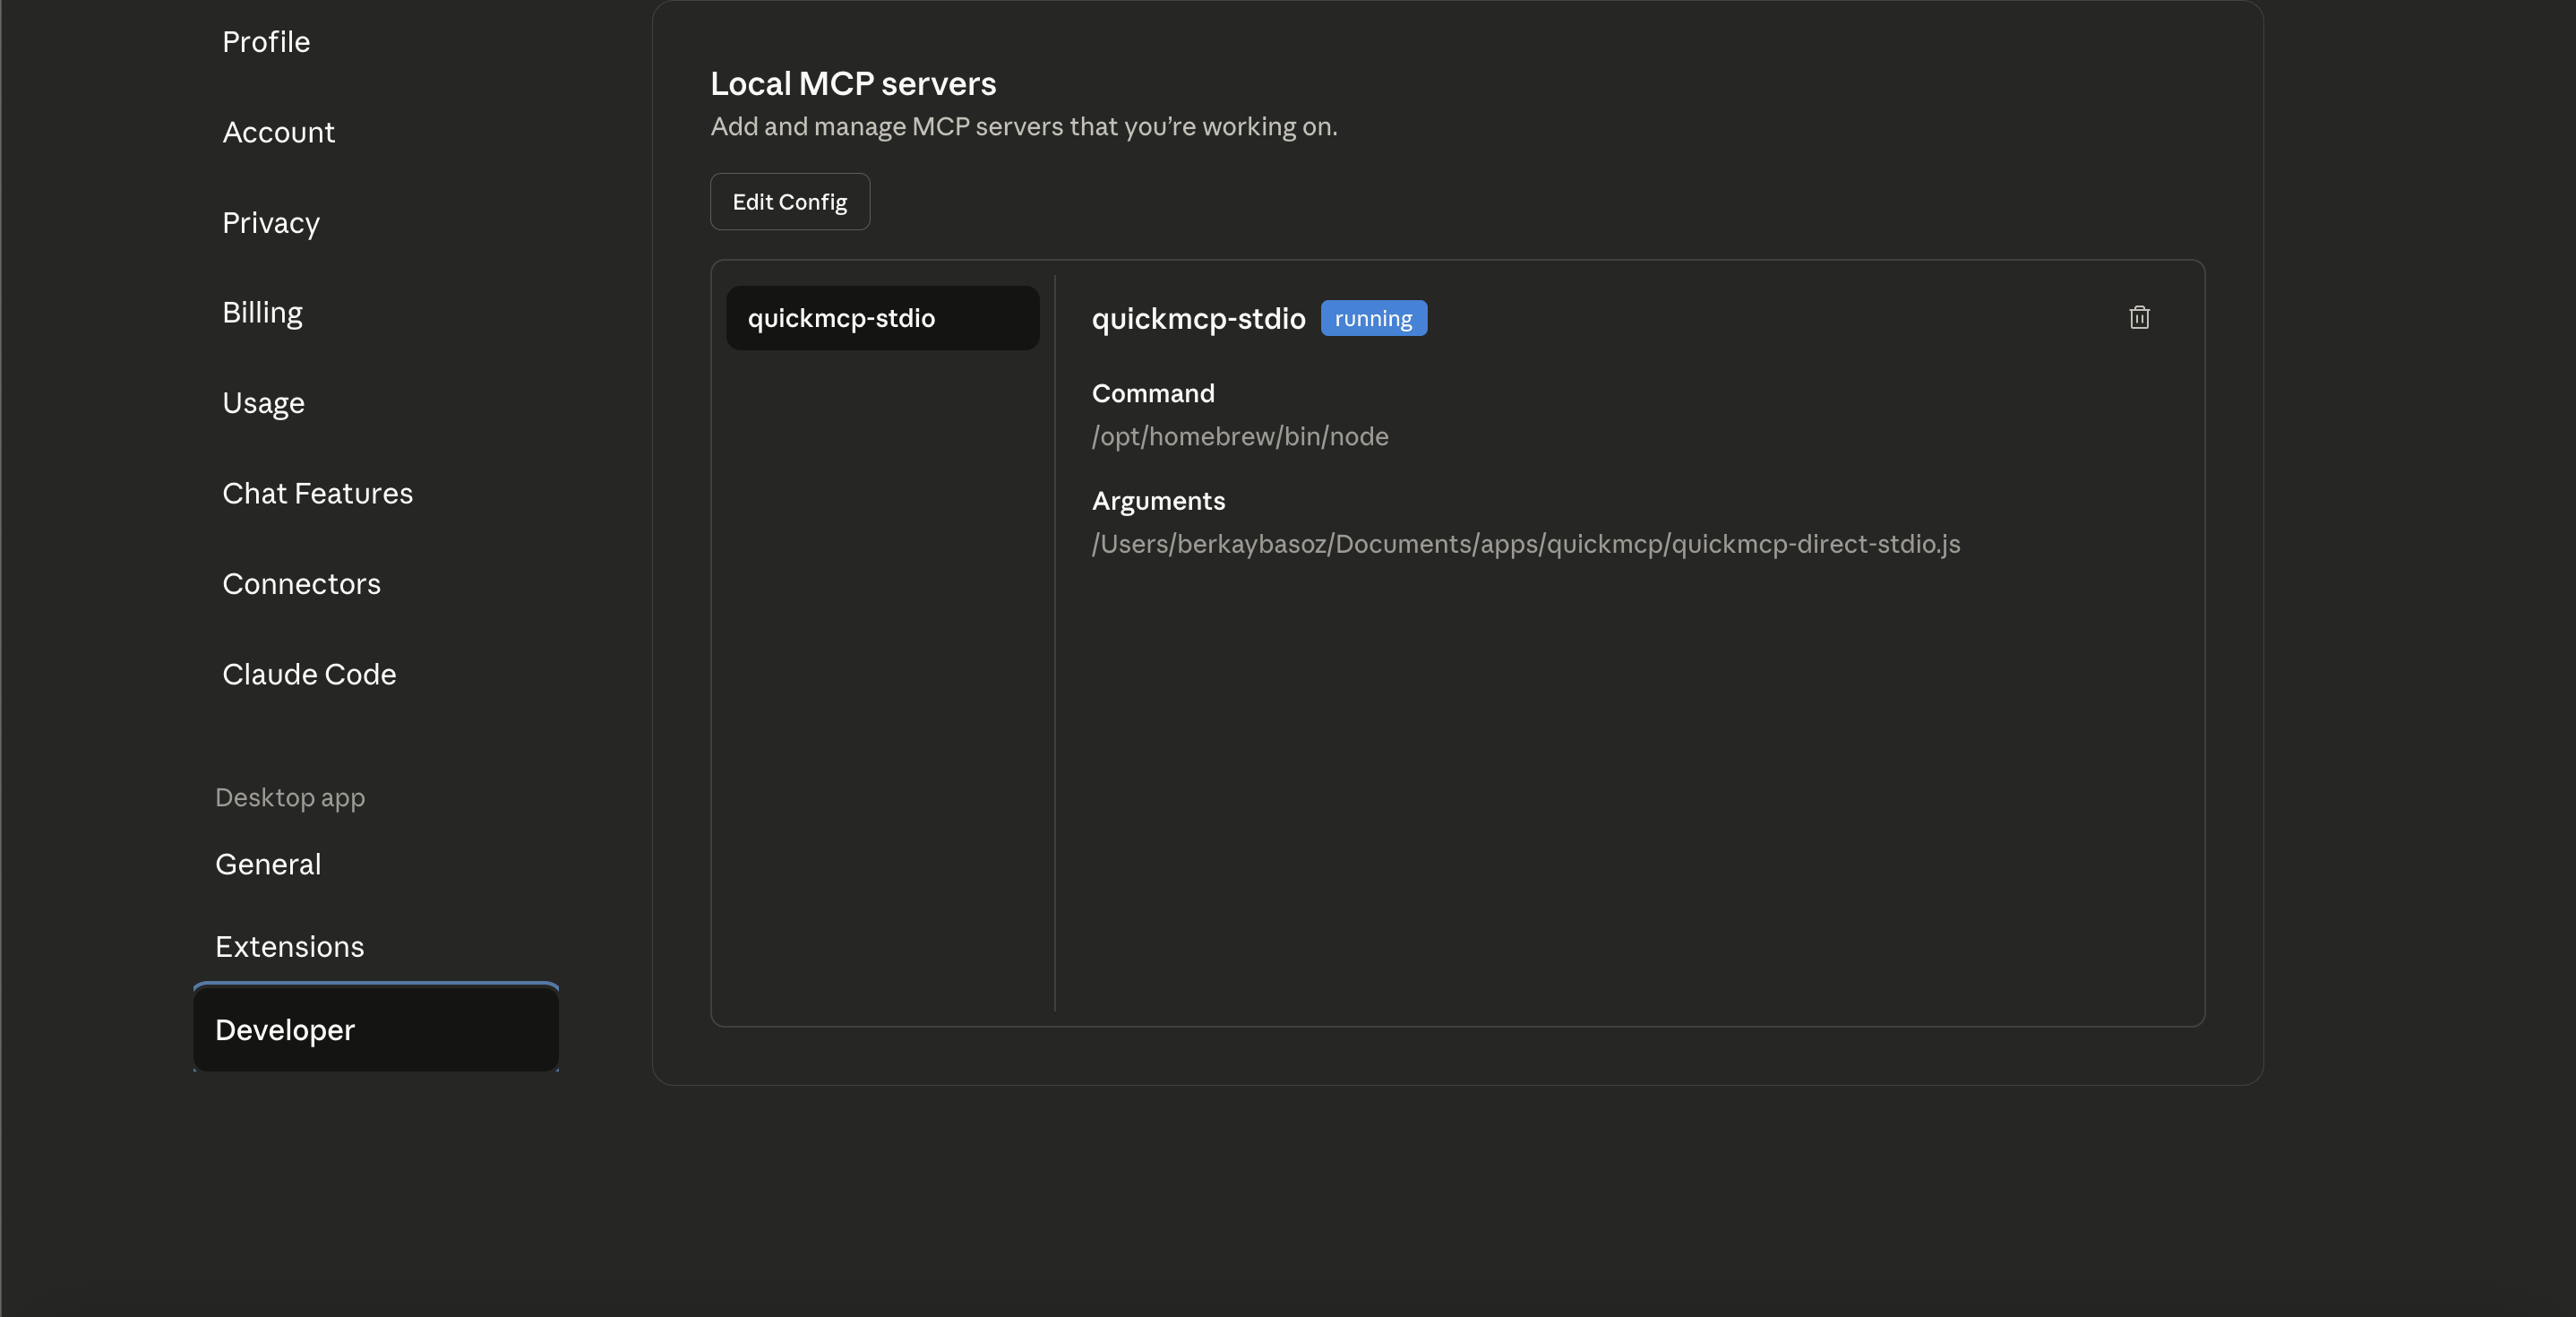Open the Billing page

tap(262, 311)
